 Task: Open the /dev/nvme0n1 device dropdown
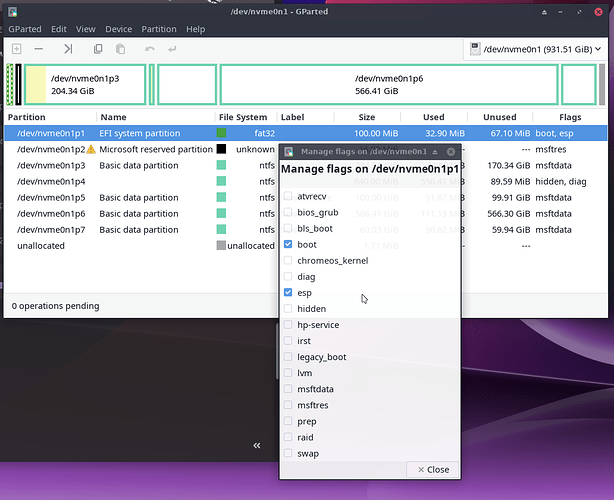(x=535, y=49)
